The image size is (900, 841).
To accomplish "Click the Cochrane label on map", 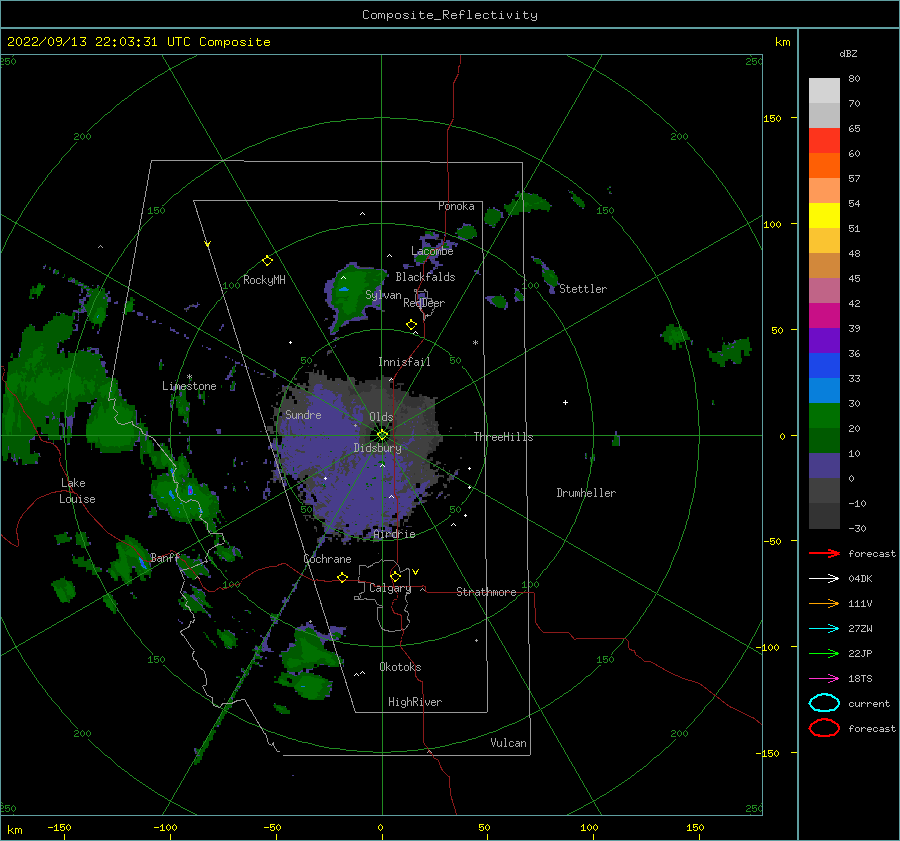I will pos(327,559).
